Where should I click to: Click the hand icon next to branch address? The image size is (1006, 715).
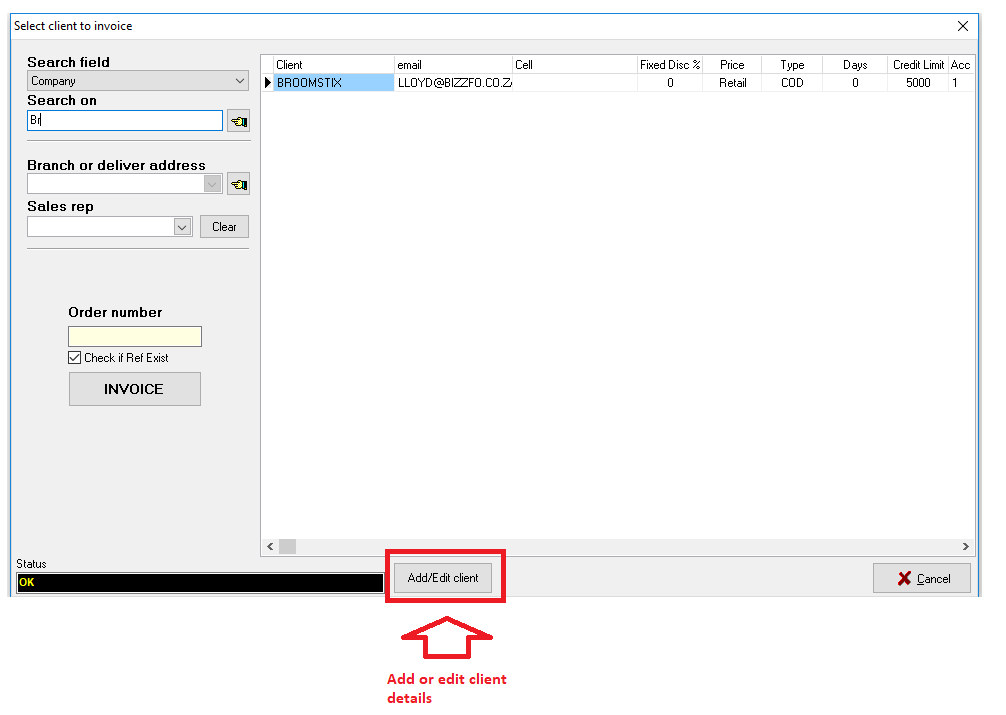(x=238, y=184)
